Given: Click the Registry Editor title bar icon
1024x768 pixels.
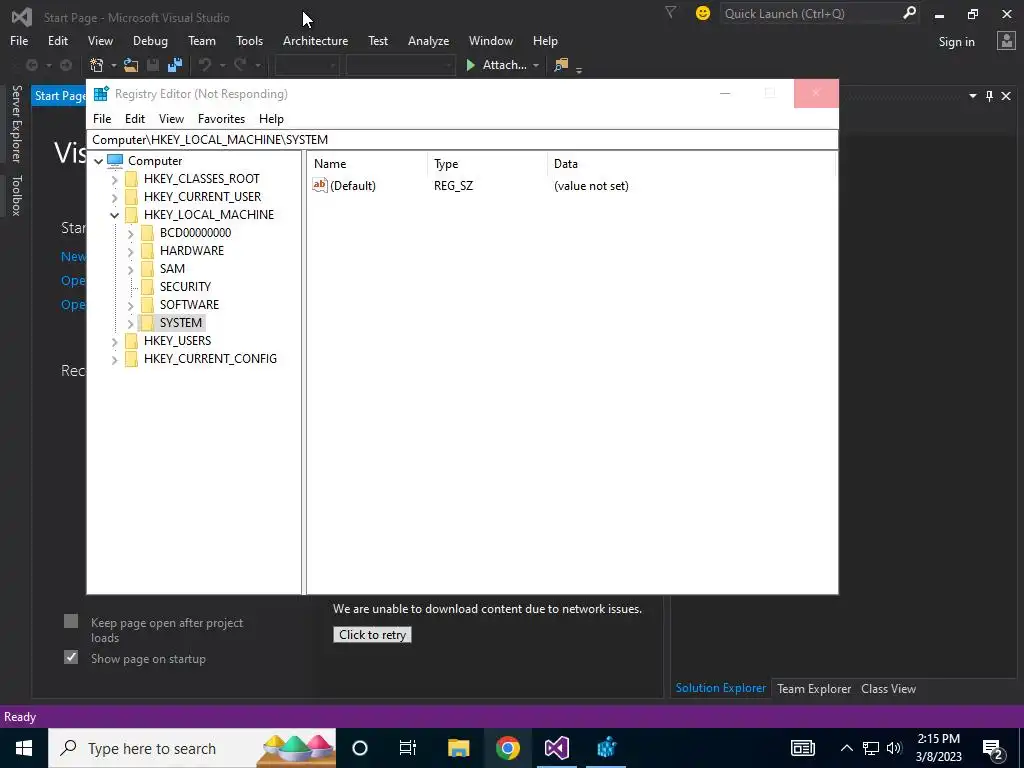Looking at the screenshot, I should click(101, 93).
